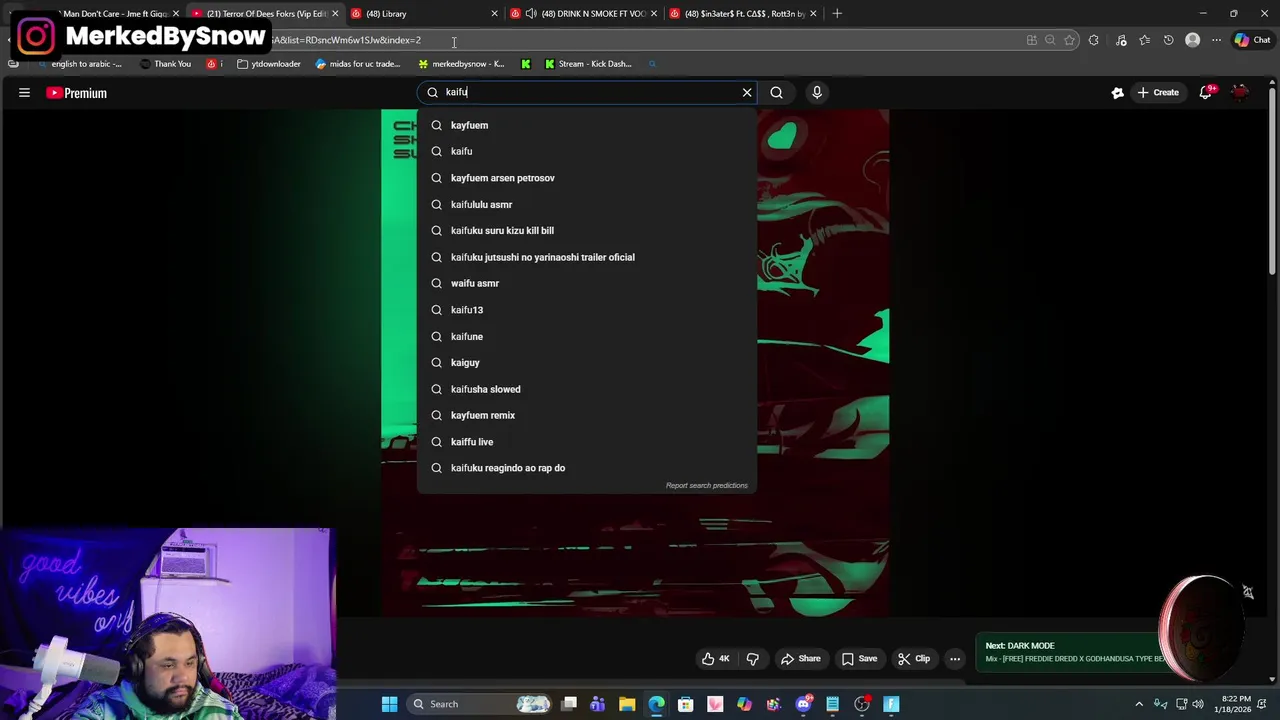The height and width of the screenshot is (720, 1280).
Task: Open File Explorer from the taskbar
Action: pos(627,704)
